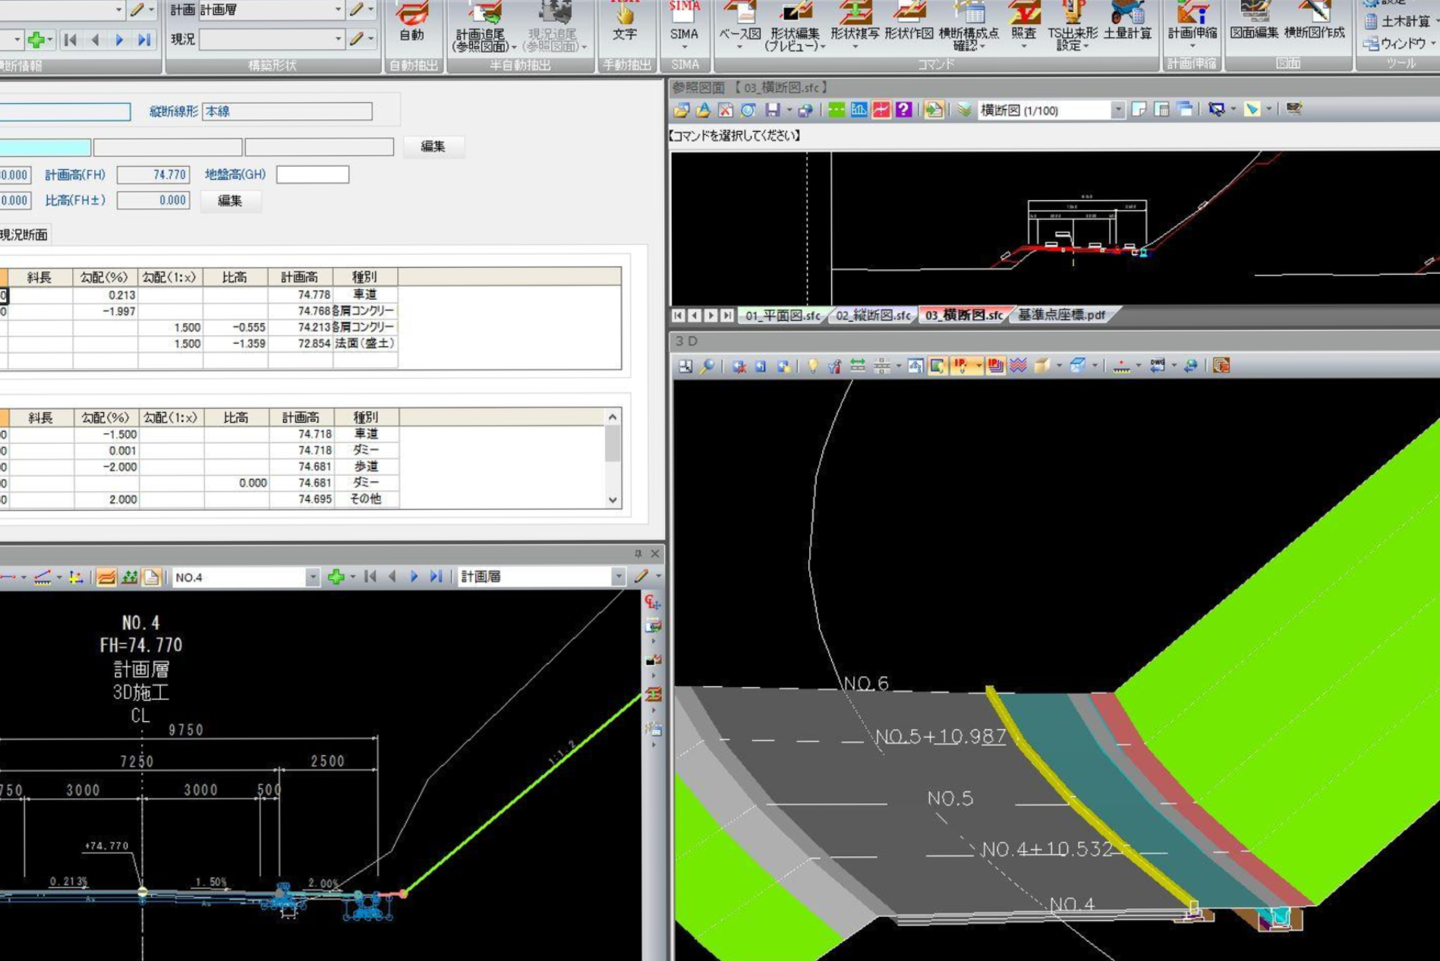Open the 基準点座標.pdf tab
The width and height of the screenshot is (1440, 961).
click(1061, 315)
